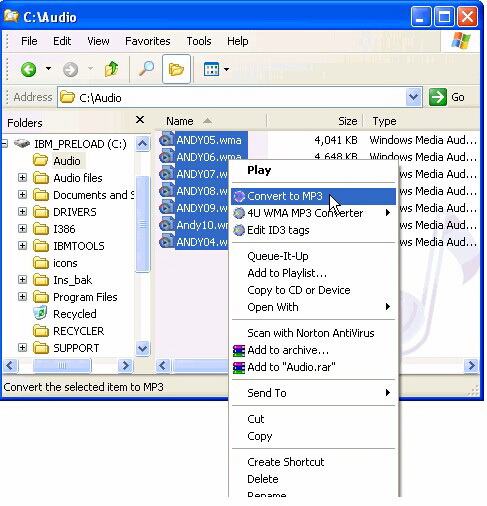This screenshot has height=506, width=487.
Task: Open the Address bar dropdown
Action: pyautogui.click(x=414, y=97)
